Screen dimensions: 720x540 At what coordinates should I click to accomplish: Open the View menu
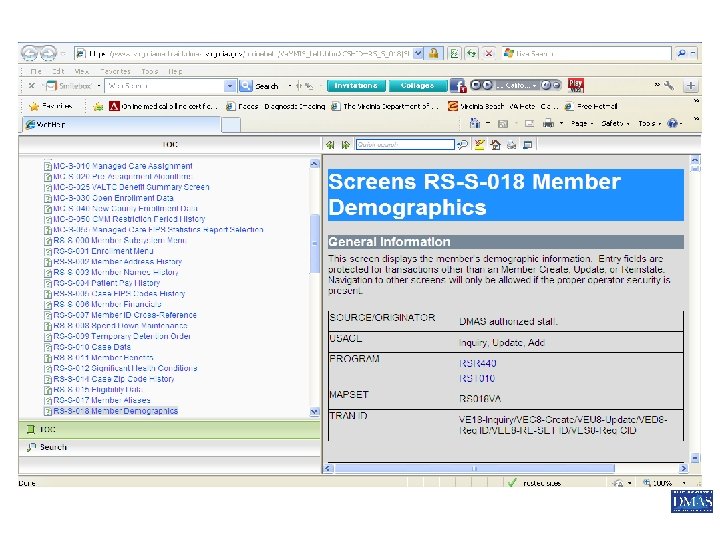[x=81, y=71]
